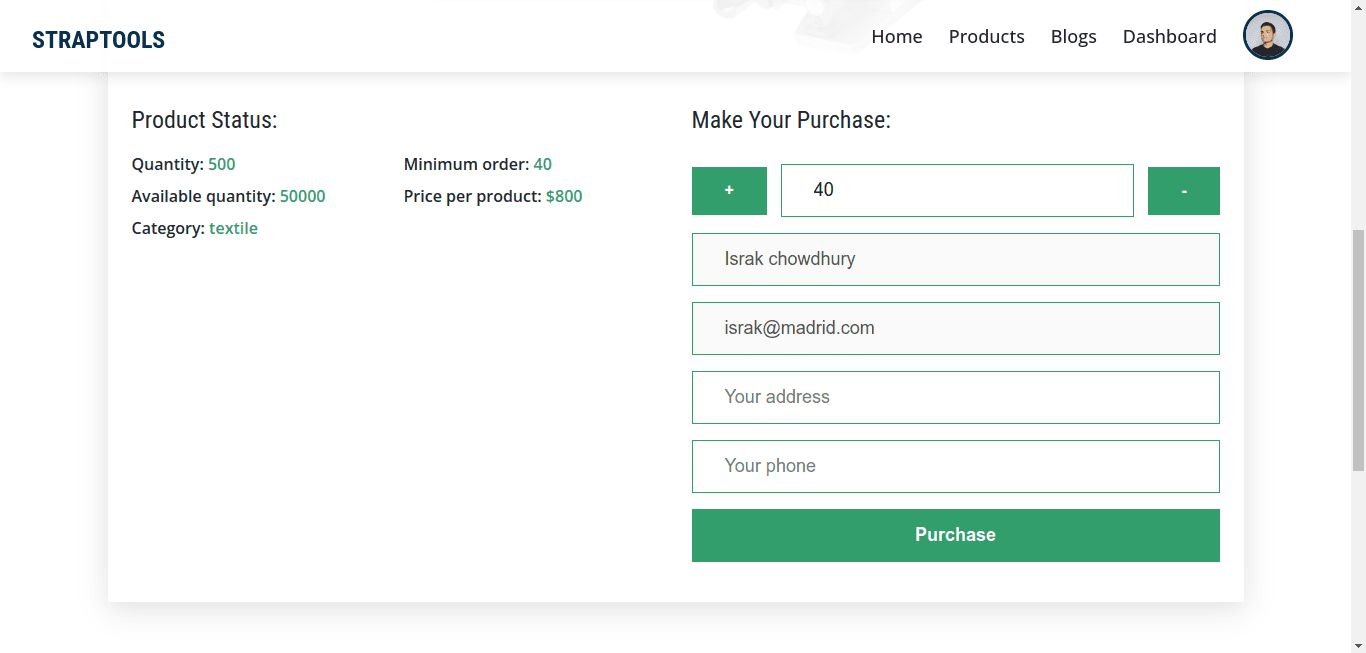
Task: Open the user profile avatar
Action: click(1267, 36)
